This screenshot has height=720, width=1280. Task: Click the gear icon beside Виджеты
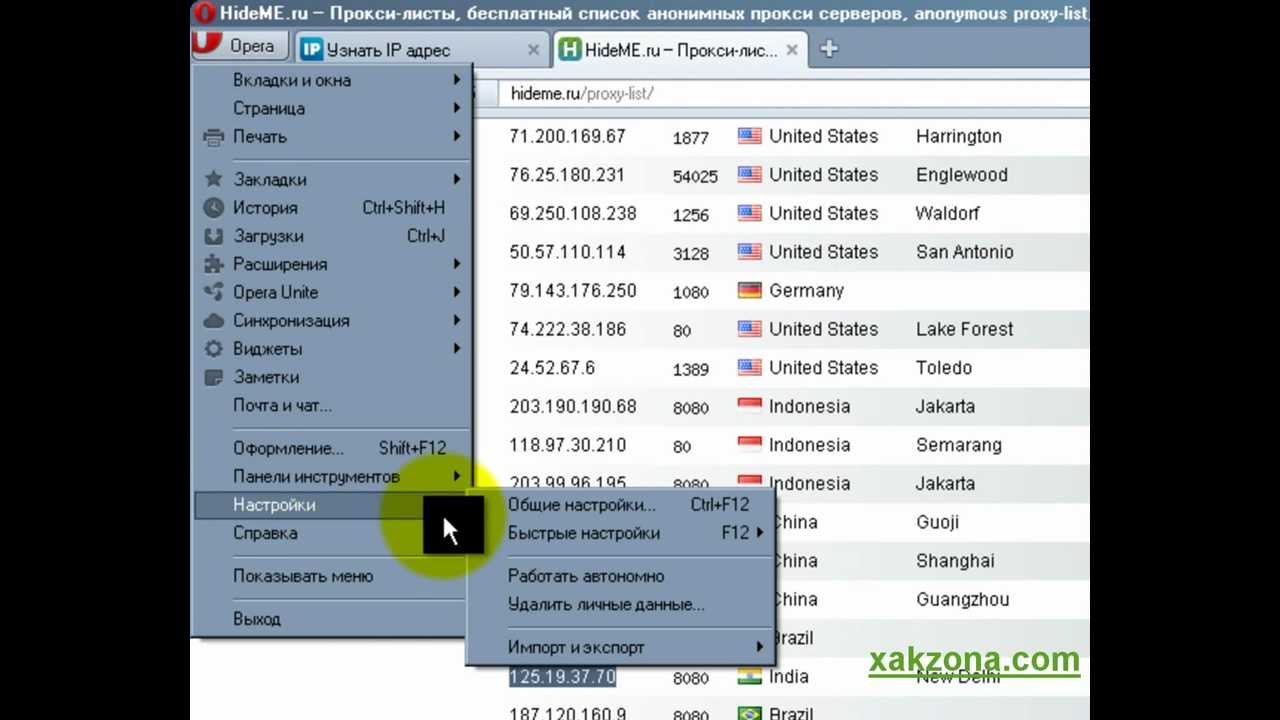tap(213, 349)
